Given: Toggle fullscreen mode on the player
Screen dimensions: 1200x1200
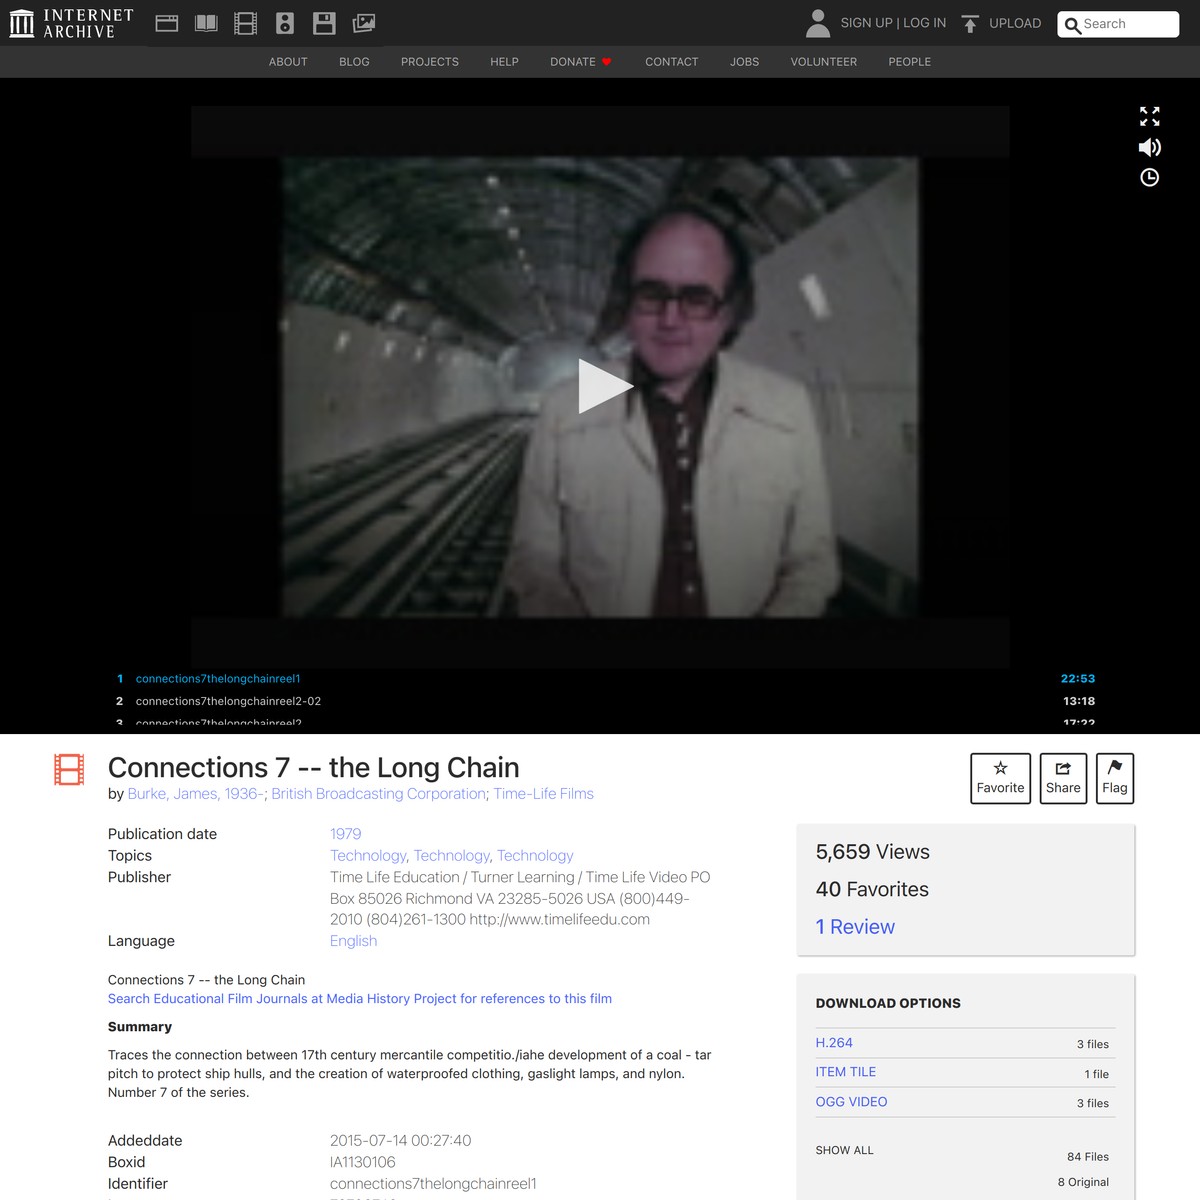Looking at the screenshot, I should (x=1149, y=117).
